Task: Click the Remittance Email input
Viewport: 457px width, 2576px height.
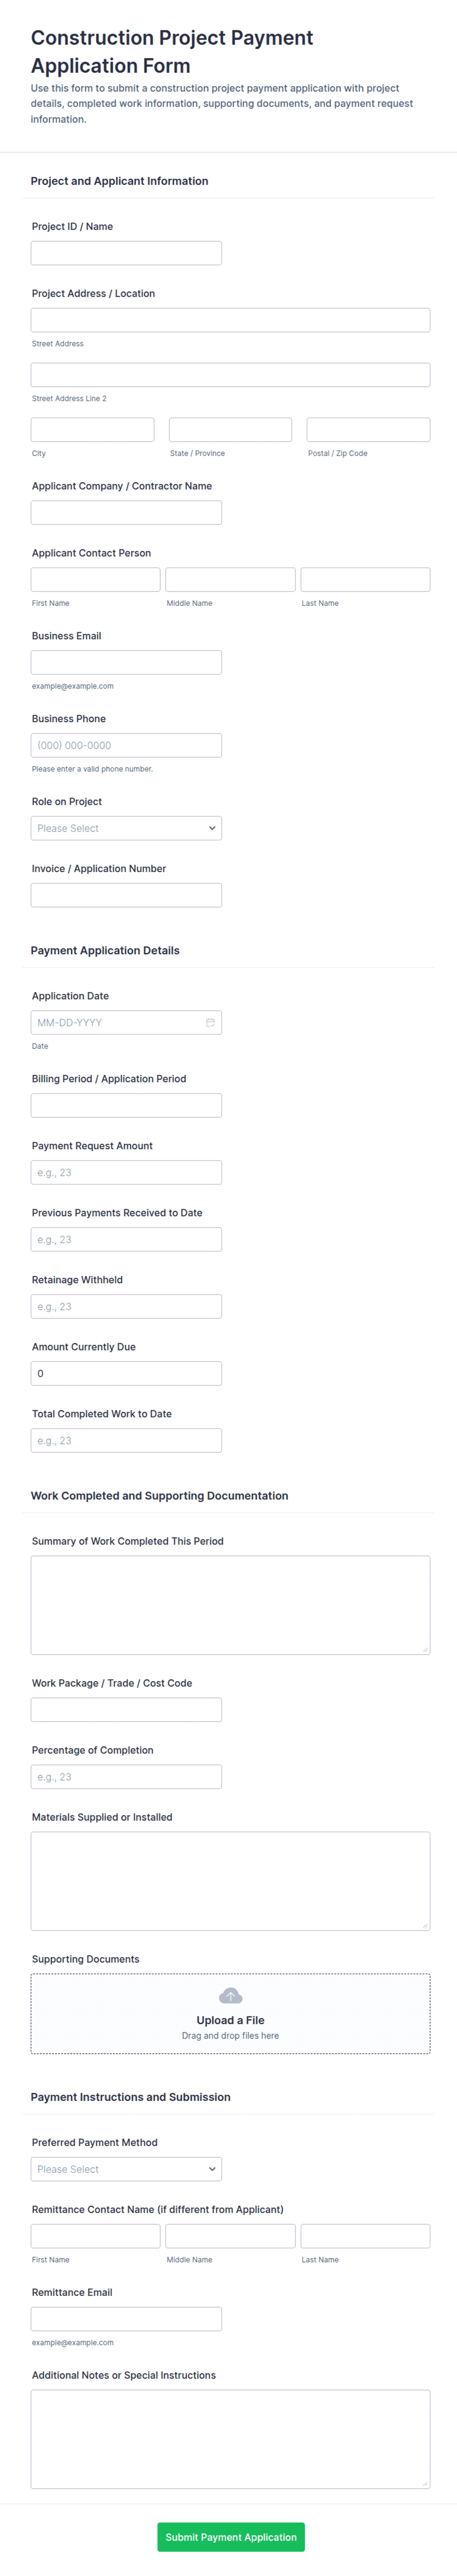Action: 126,2319
